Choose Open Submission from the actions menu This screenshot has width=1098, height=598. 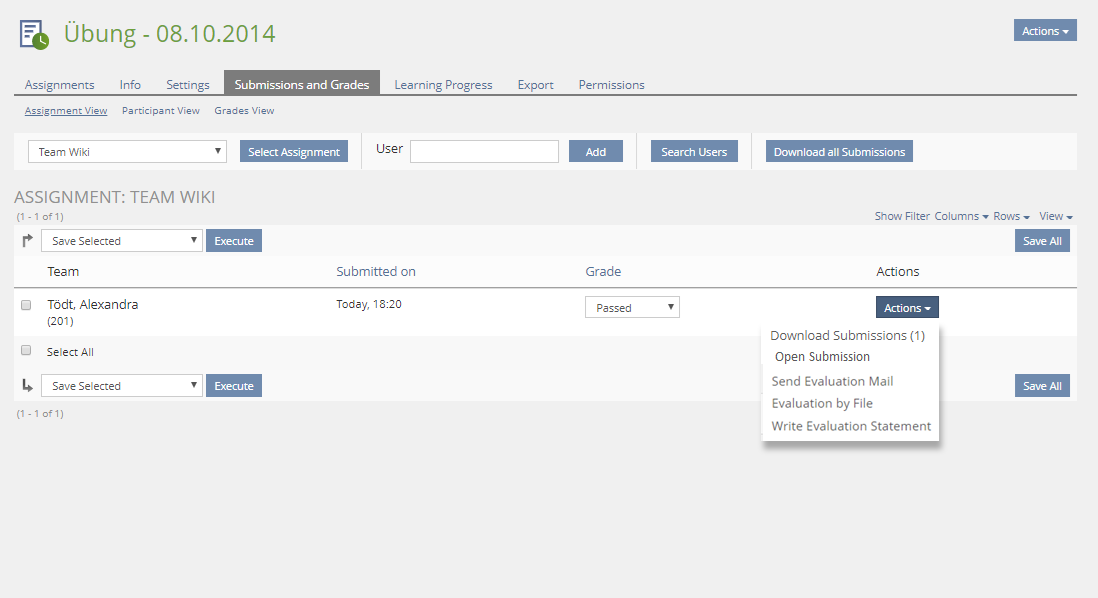pyautogui.click(x=822, y=357)
